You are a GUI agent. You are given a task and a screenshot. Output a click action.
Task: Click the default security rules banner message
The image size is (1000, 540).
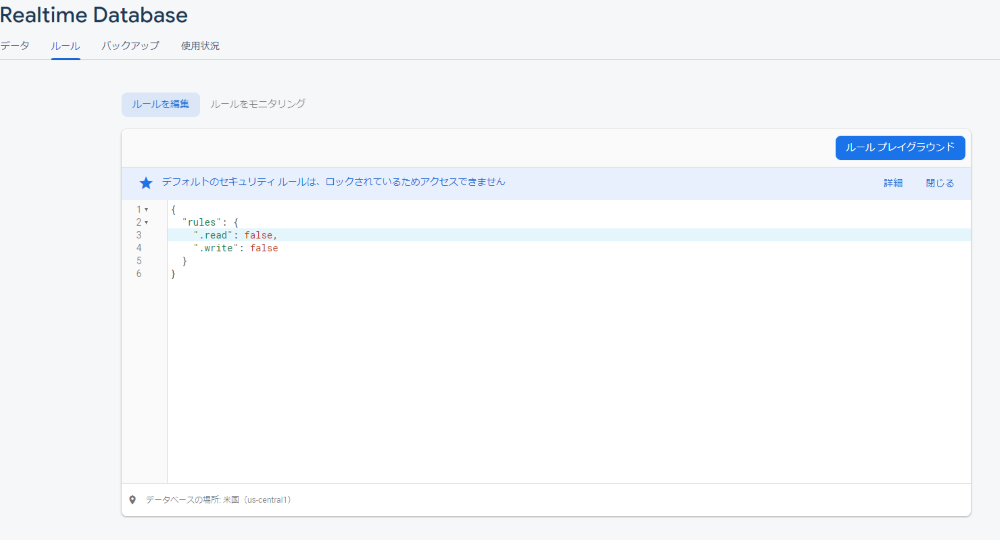pos(333,182)
